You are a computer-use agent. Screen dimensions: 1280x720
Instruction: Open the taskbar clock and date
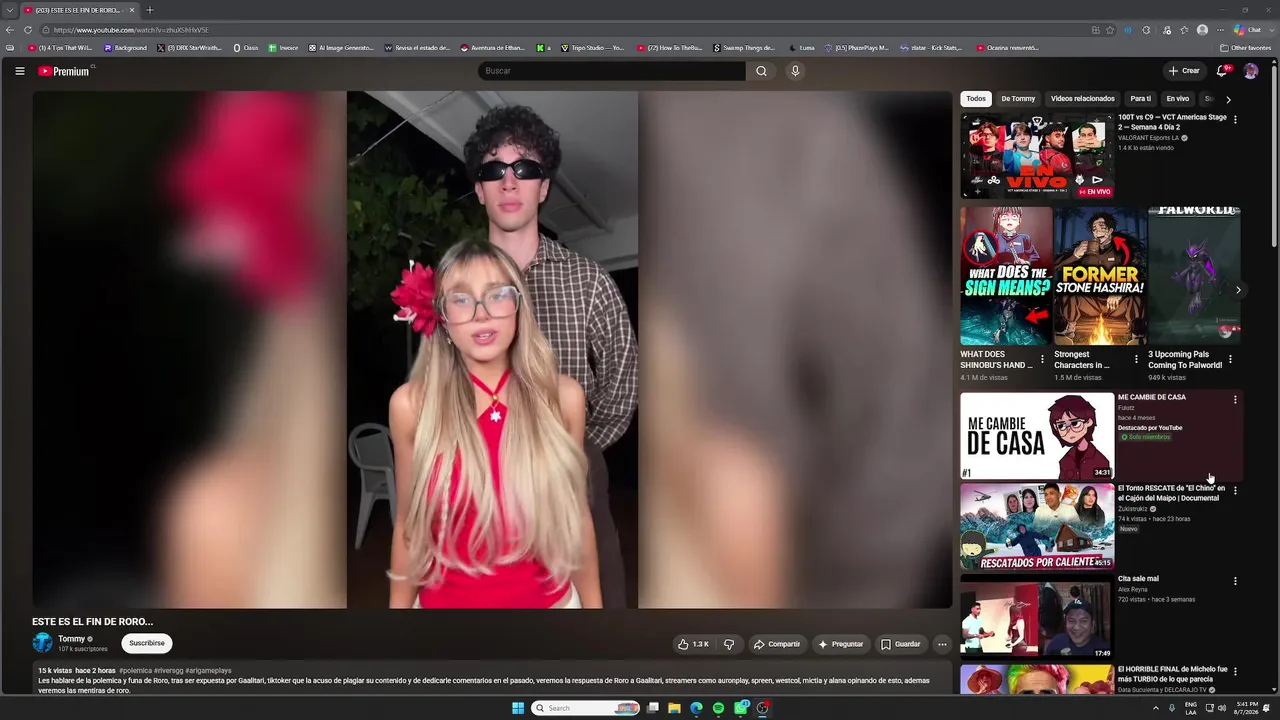click(1247, 708)
